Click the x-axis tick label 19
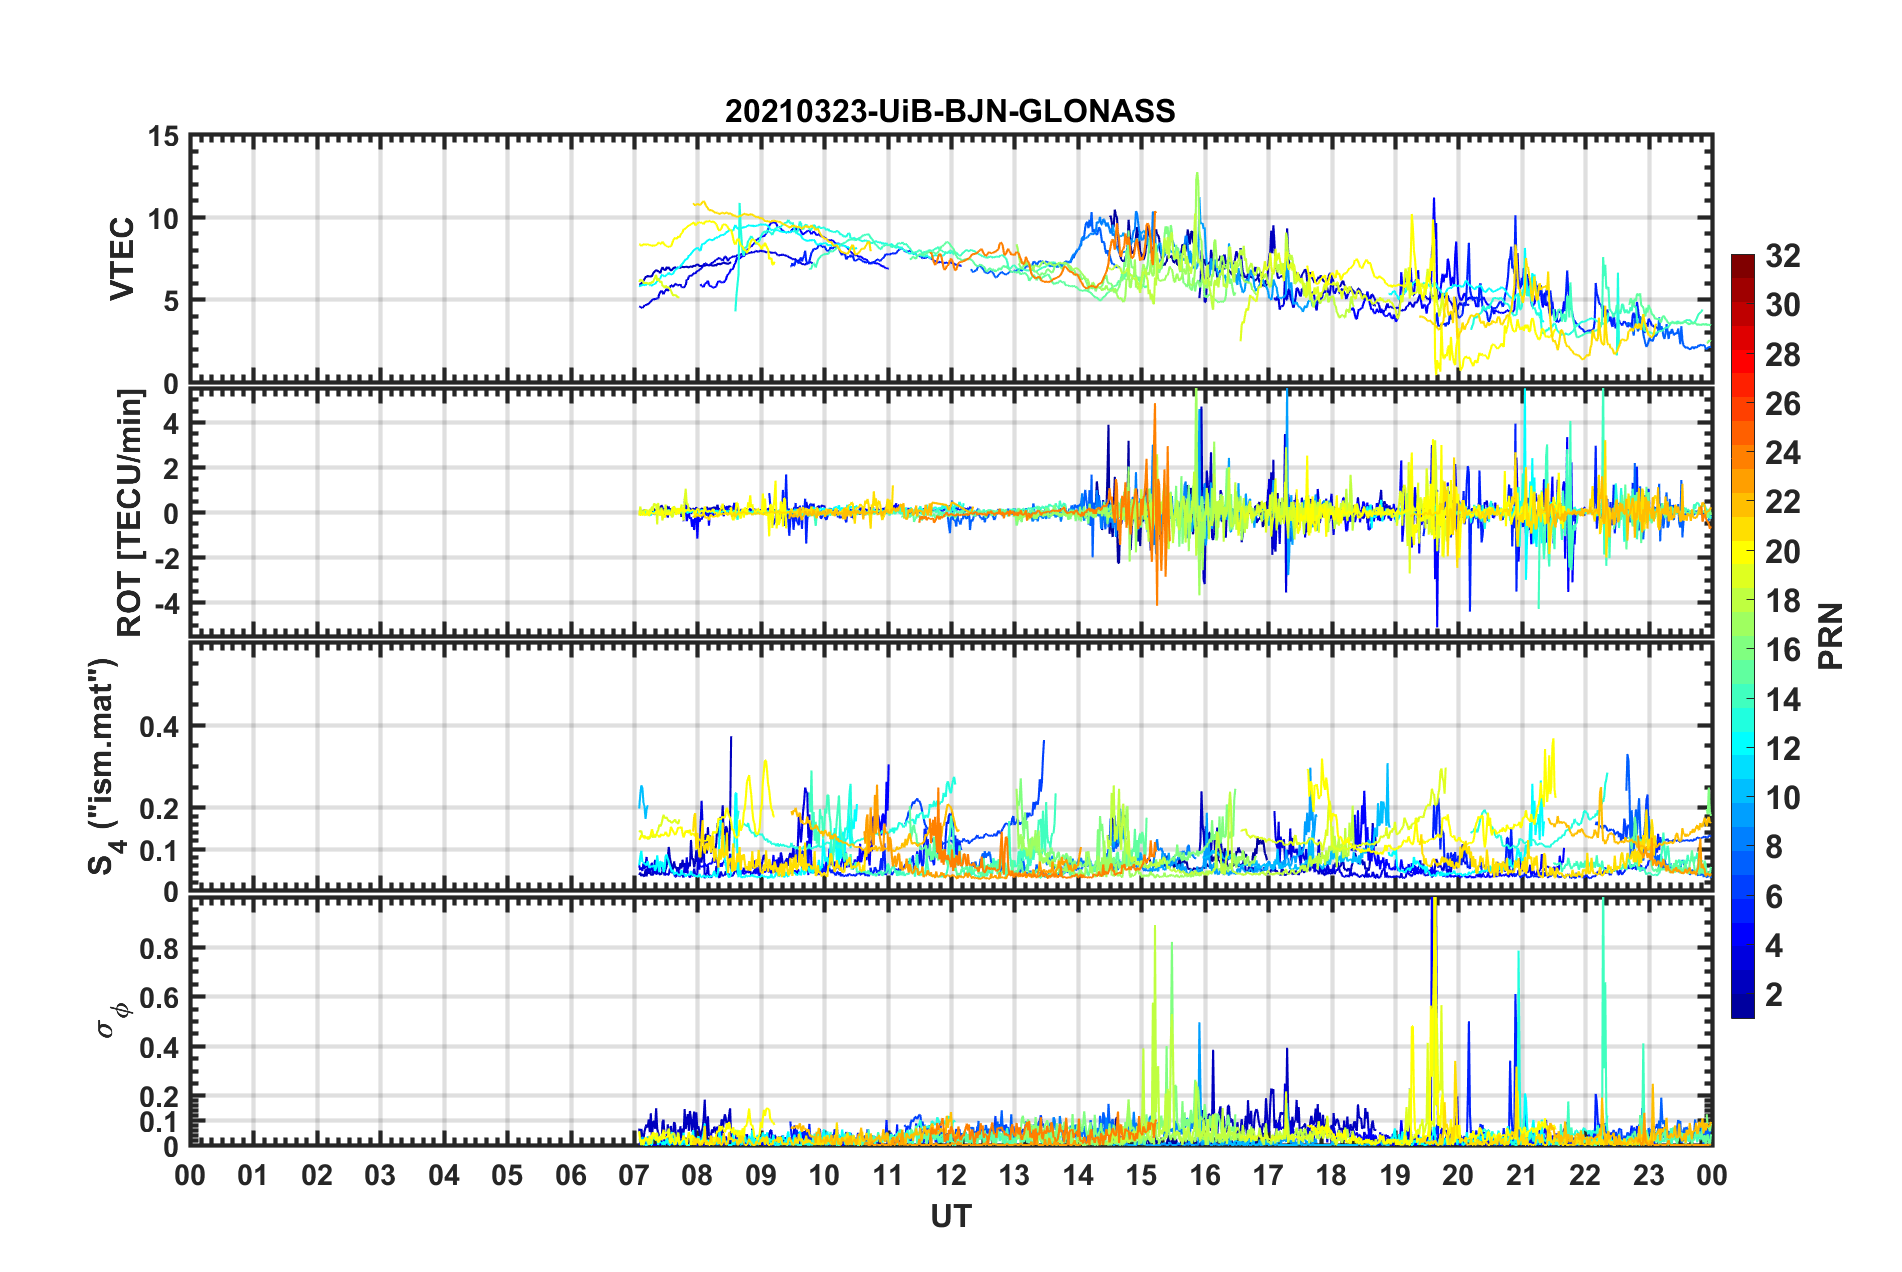The height and width of the screenshot is (1272, 1902). (x=1394, y=1176)
